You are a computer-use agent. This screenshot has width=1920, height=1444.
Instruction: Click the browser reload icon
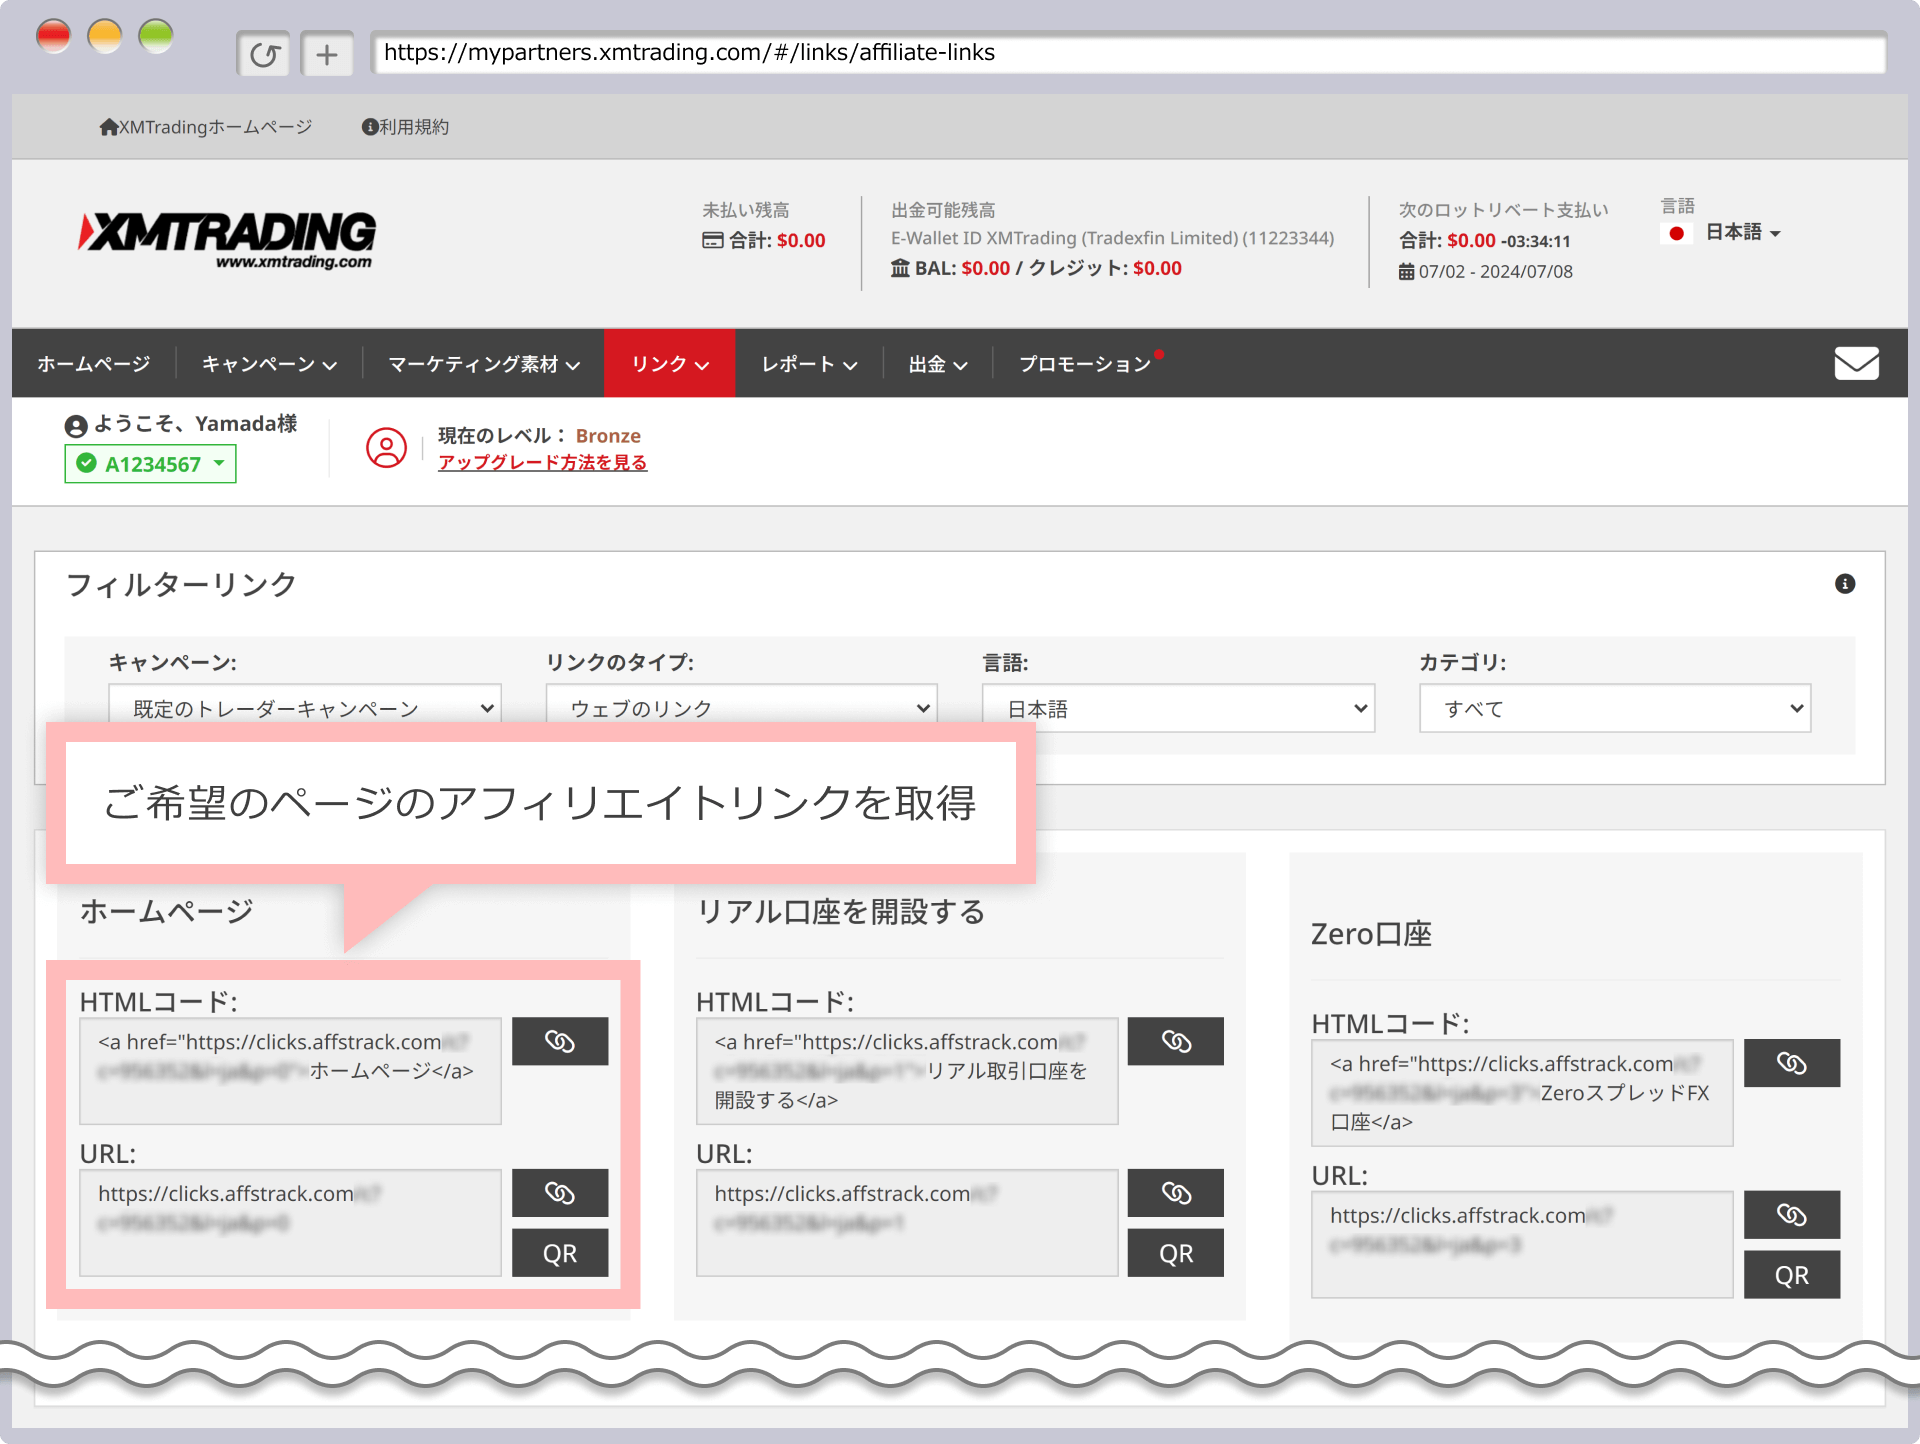(x=264, y=54)
